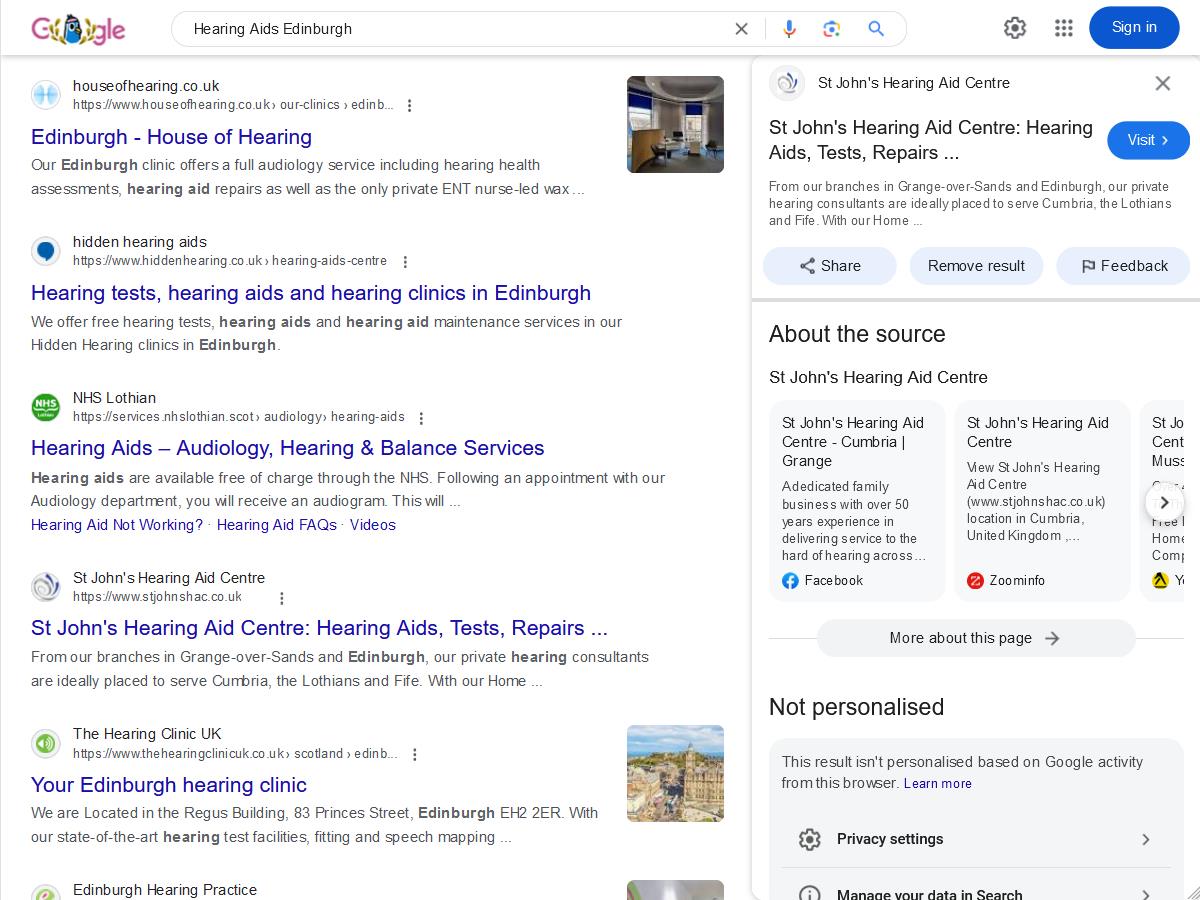Open more options for The Hearing Clinic UK result
The width and height of the screenshot is (1200, 900).
(x=415, y=754)
